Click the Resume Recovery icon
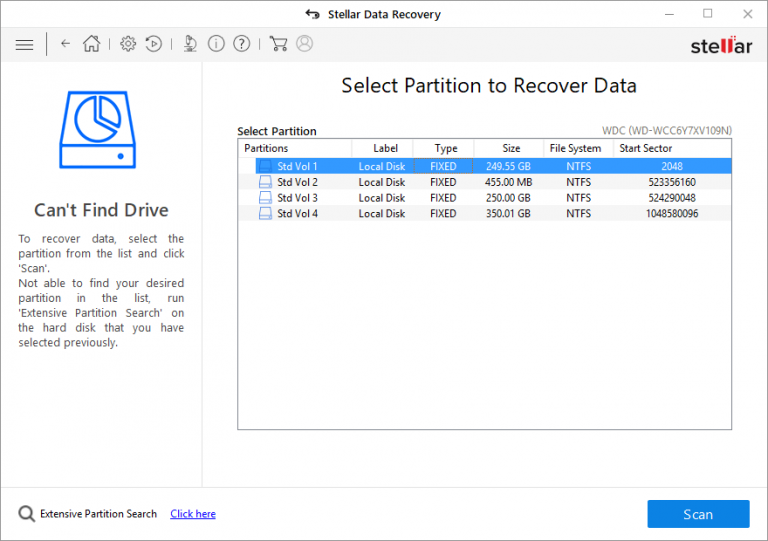This screenshot has height=541, width=768. click(154, 44)
